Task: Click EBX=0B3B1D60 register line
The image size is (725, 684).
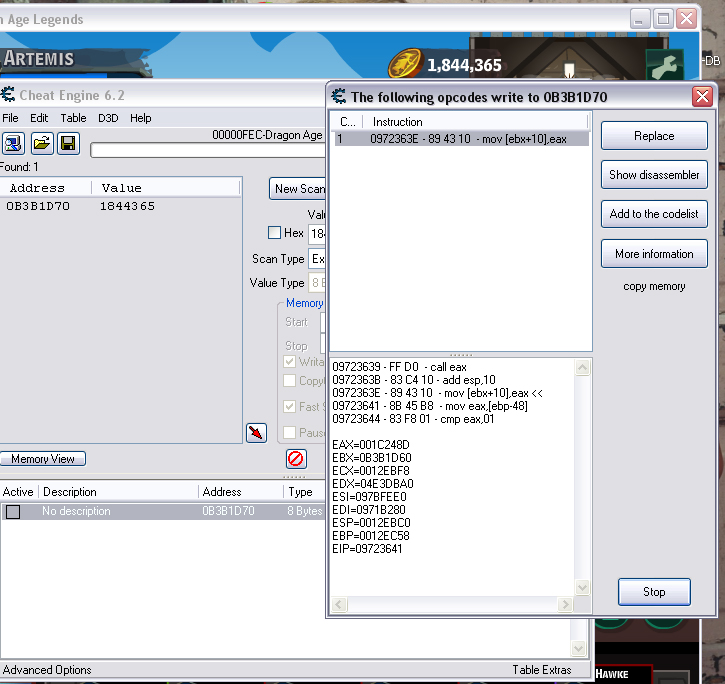Action: [372, 458]
